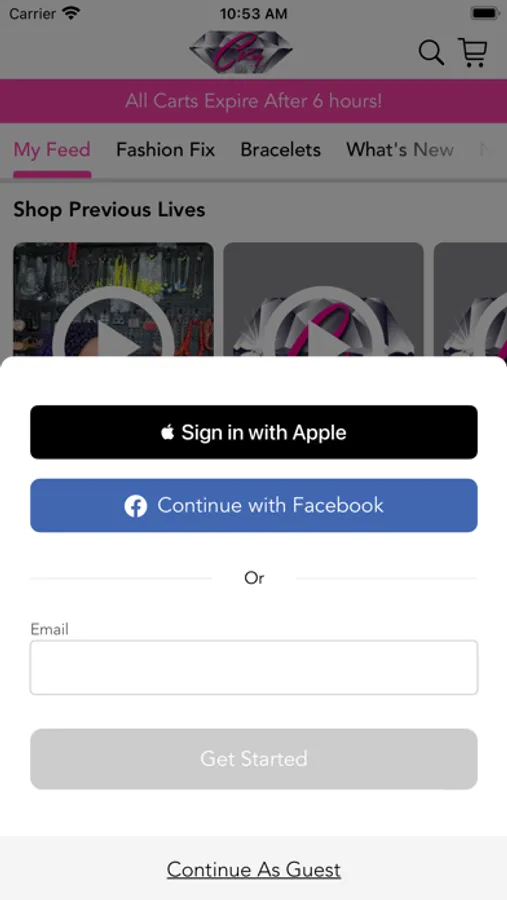The image size is (507, 900).
Task: Check the Wi-Fi status icon
Action: [72, 13]
